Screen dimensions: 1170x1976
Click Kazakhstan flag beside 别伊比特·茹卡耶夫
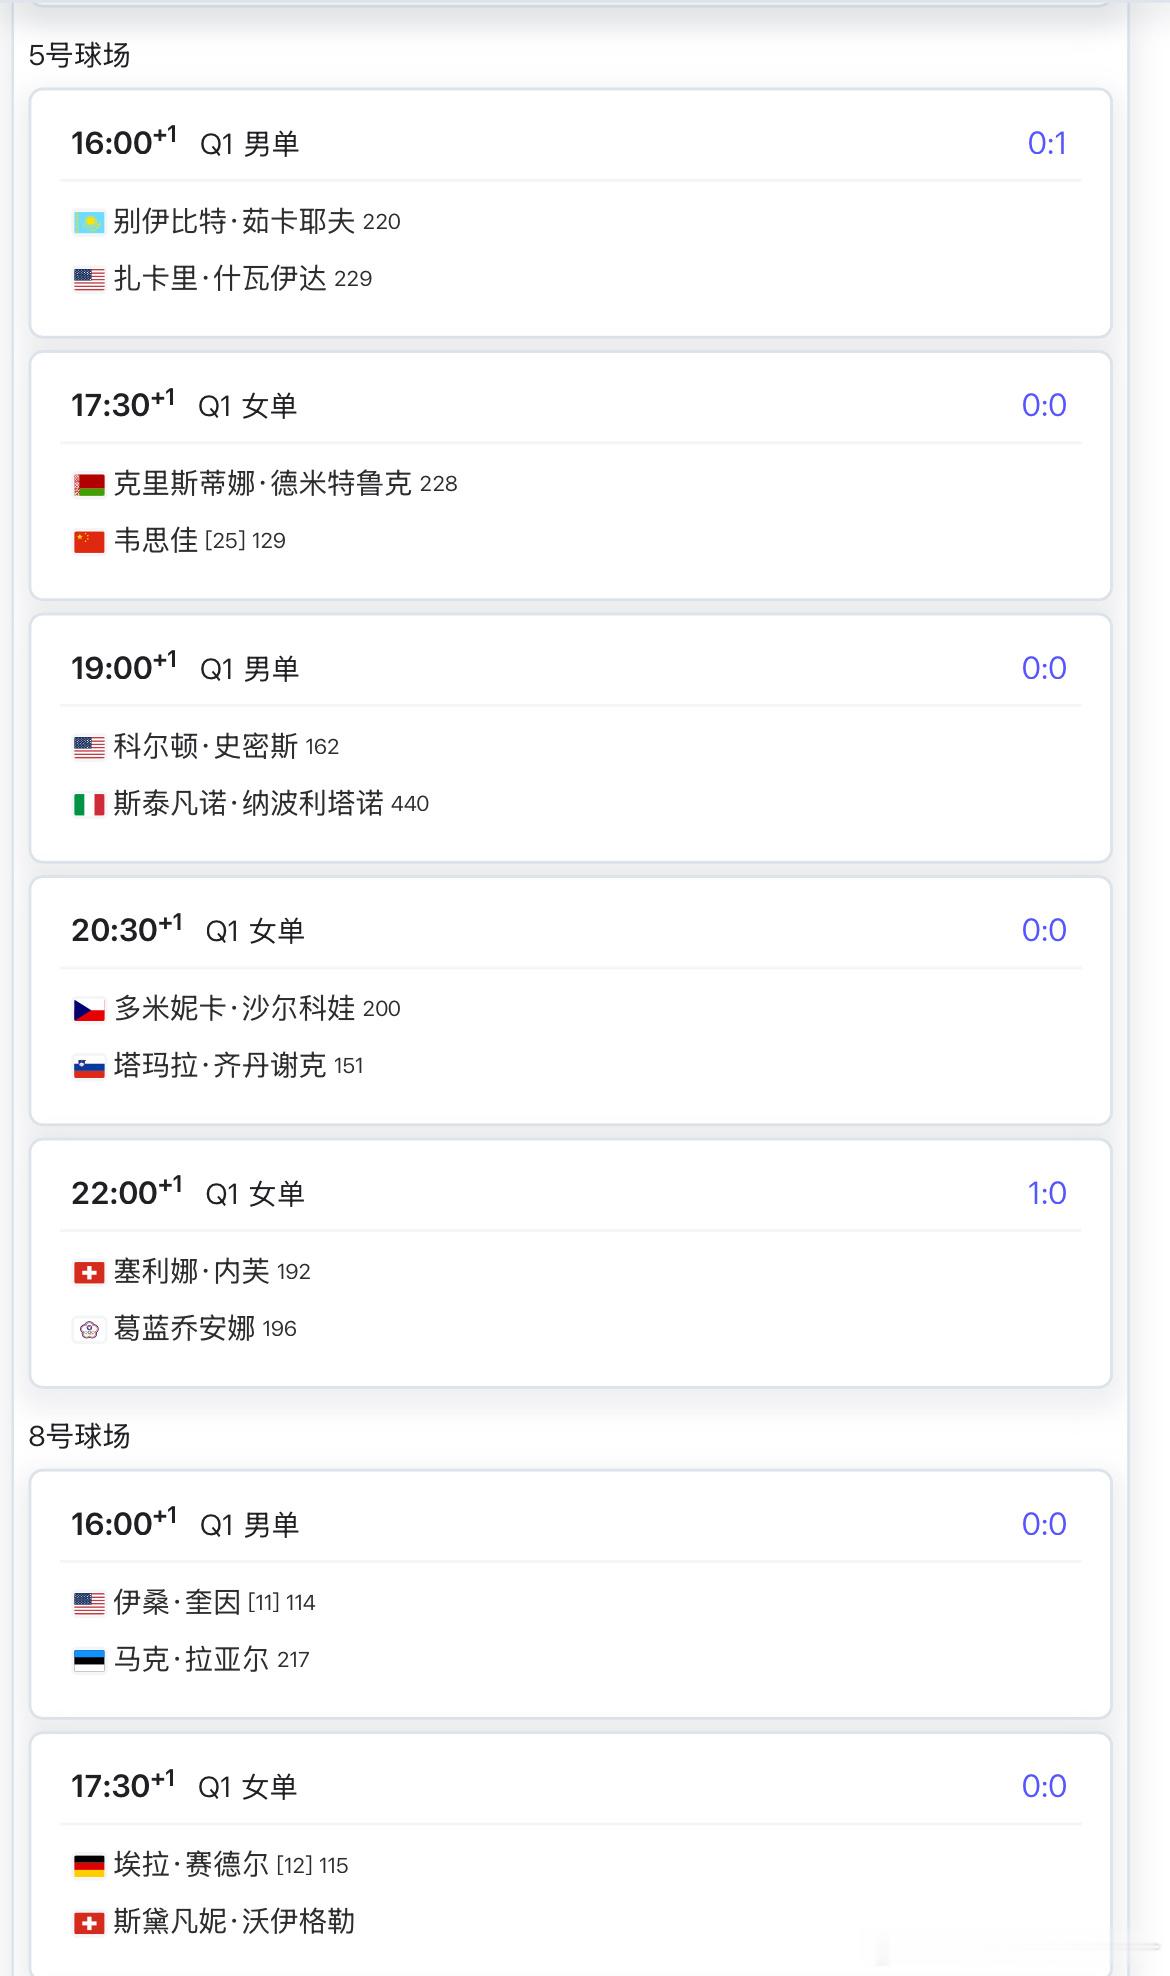click(x=89, y=222)
